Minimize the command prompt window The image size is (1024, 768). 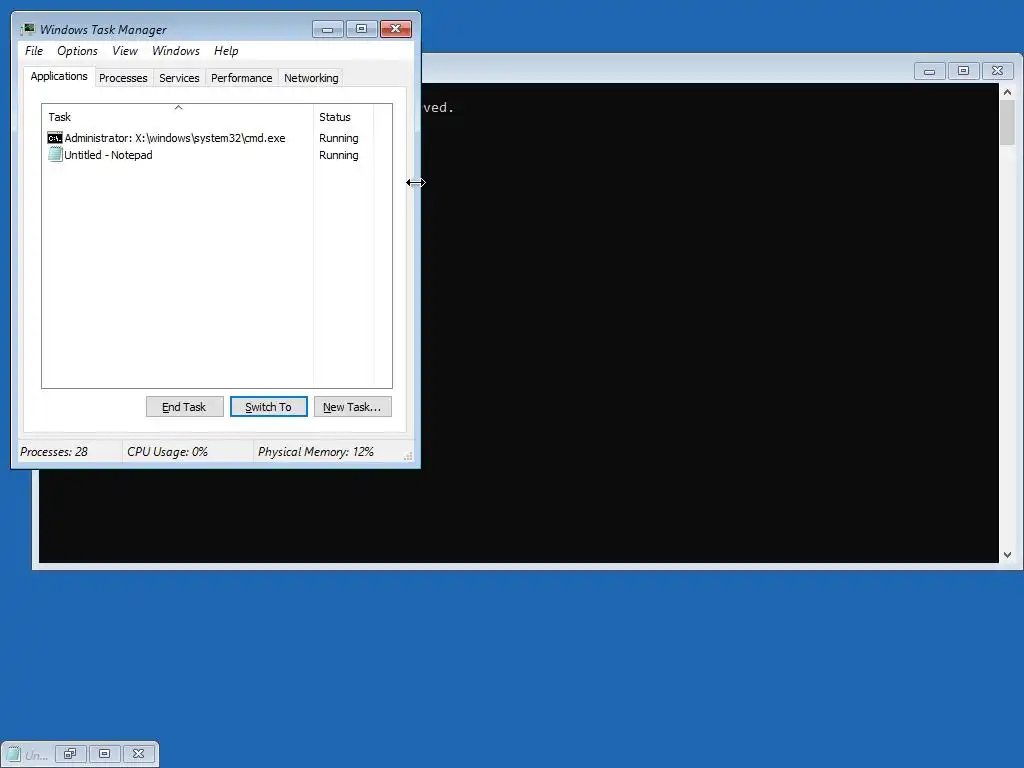click(929, 71)
